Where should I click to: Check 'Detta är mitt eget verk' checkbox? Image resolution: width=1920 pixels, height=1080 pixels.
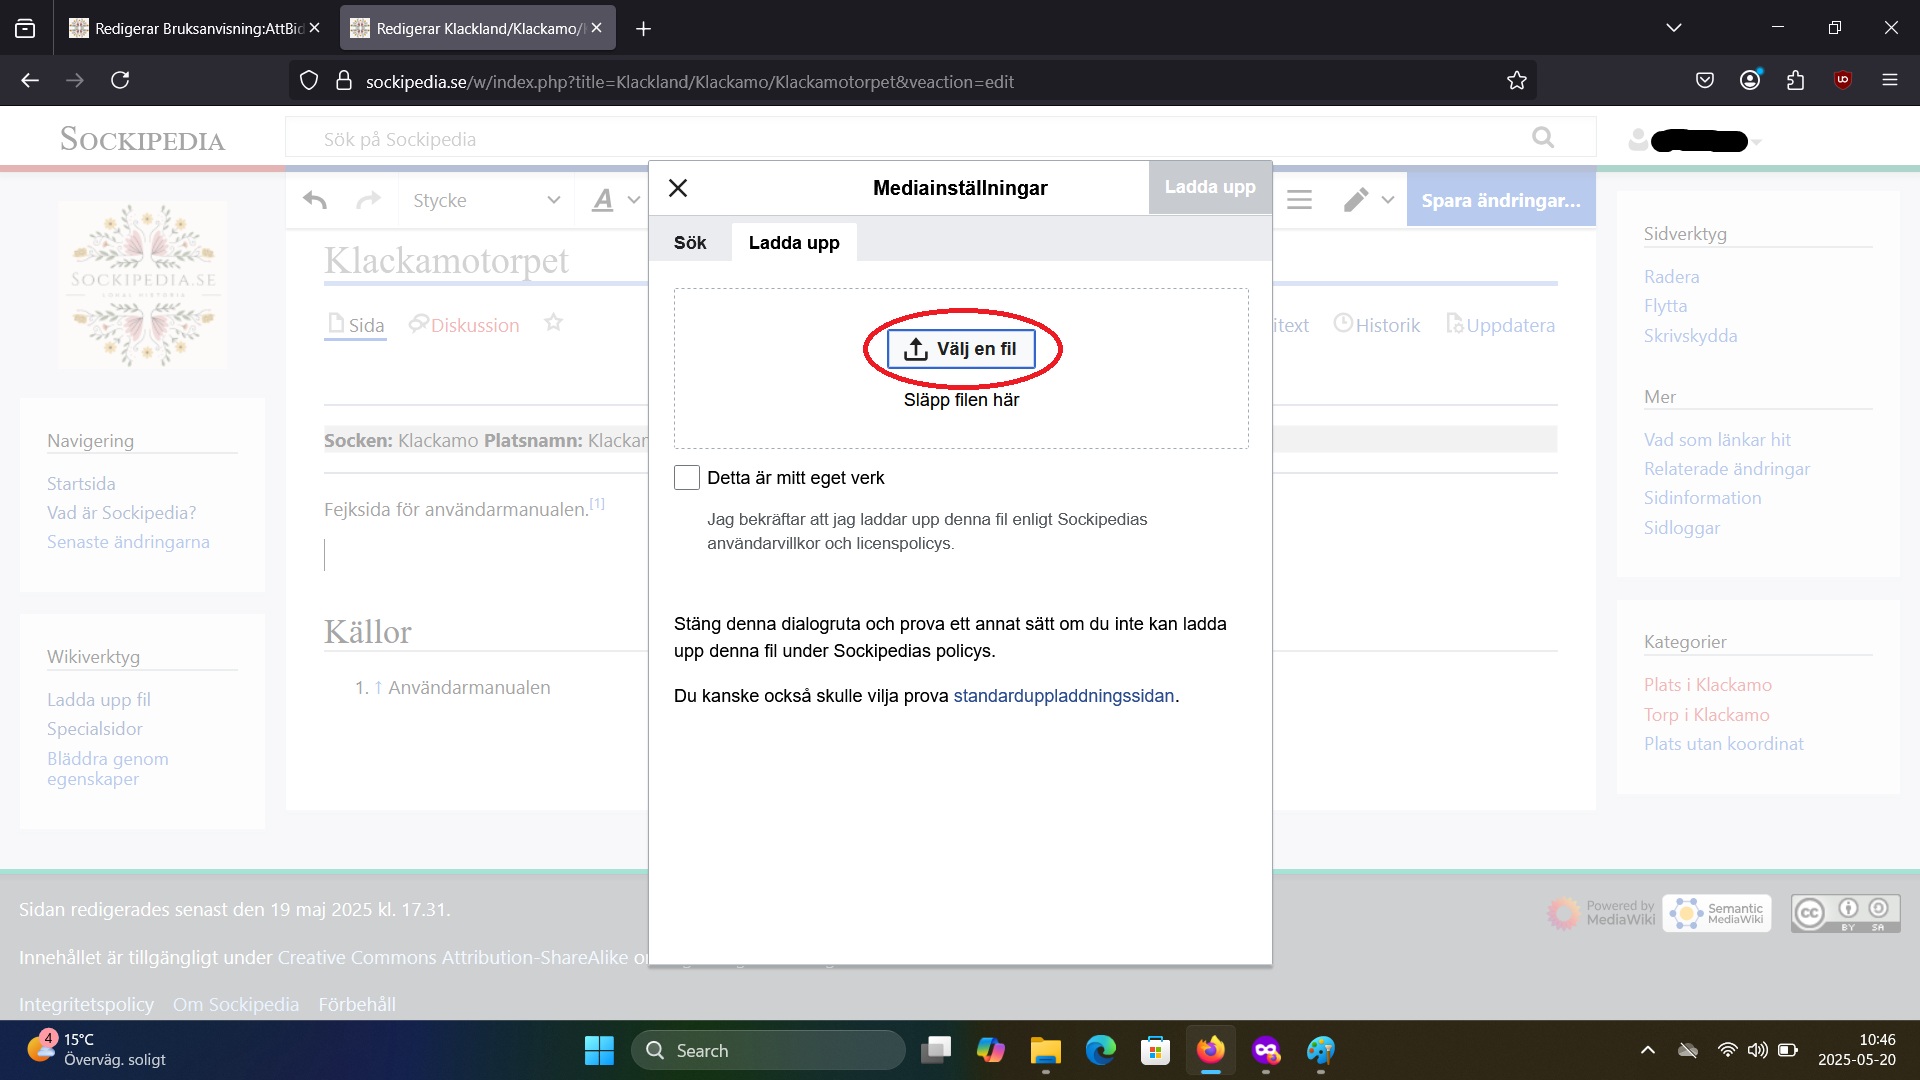click(687, 478)
